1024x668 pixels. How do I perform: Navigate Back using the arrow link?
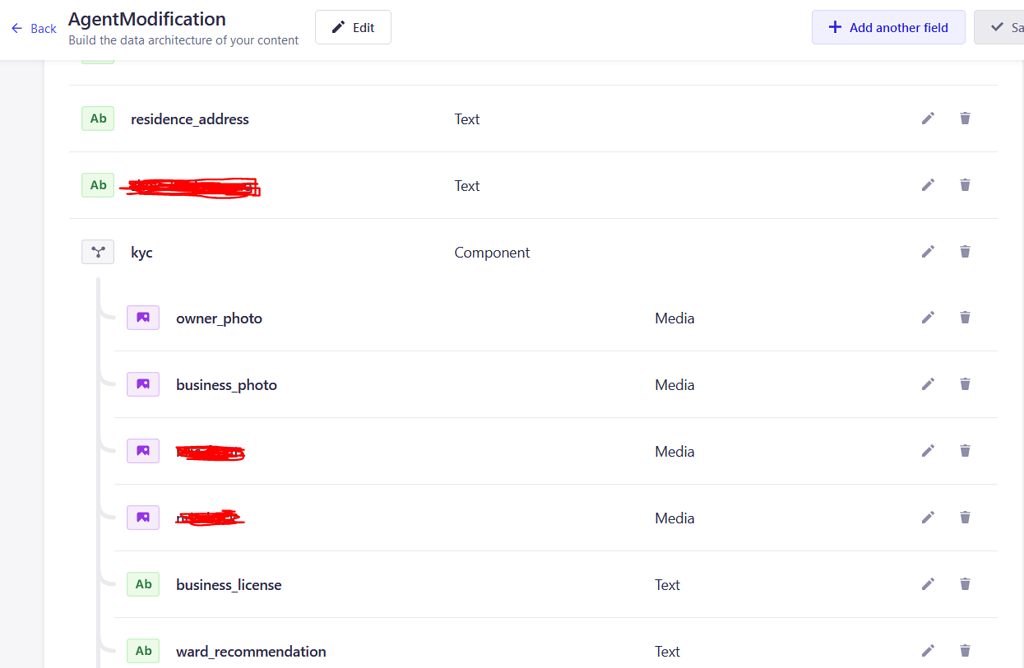(x=32, y=29)
